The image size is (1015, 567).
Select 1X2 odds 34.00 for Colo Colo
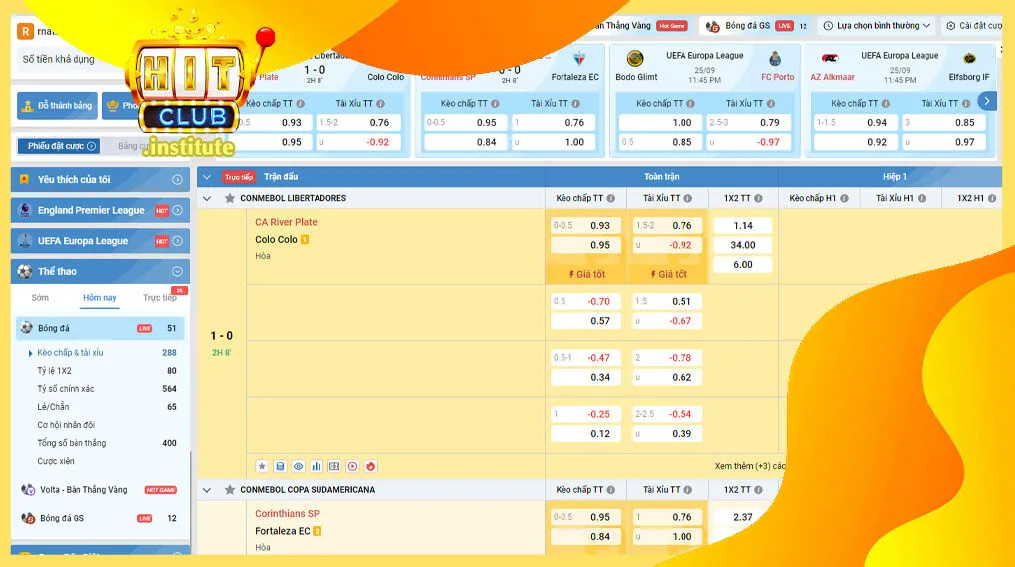click(742, 245)
